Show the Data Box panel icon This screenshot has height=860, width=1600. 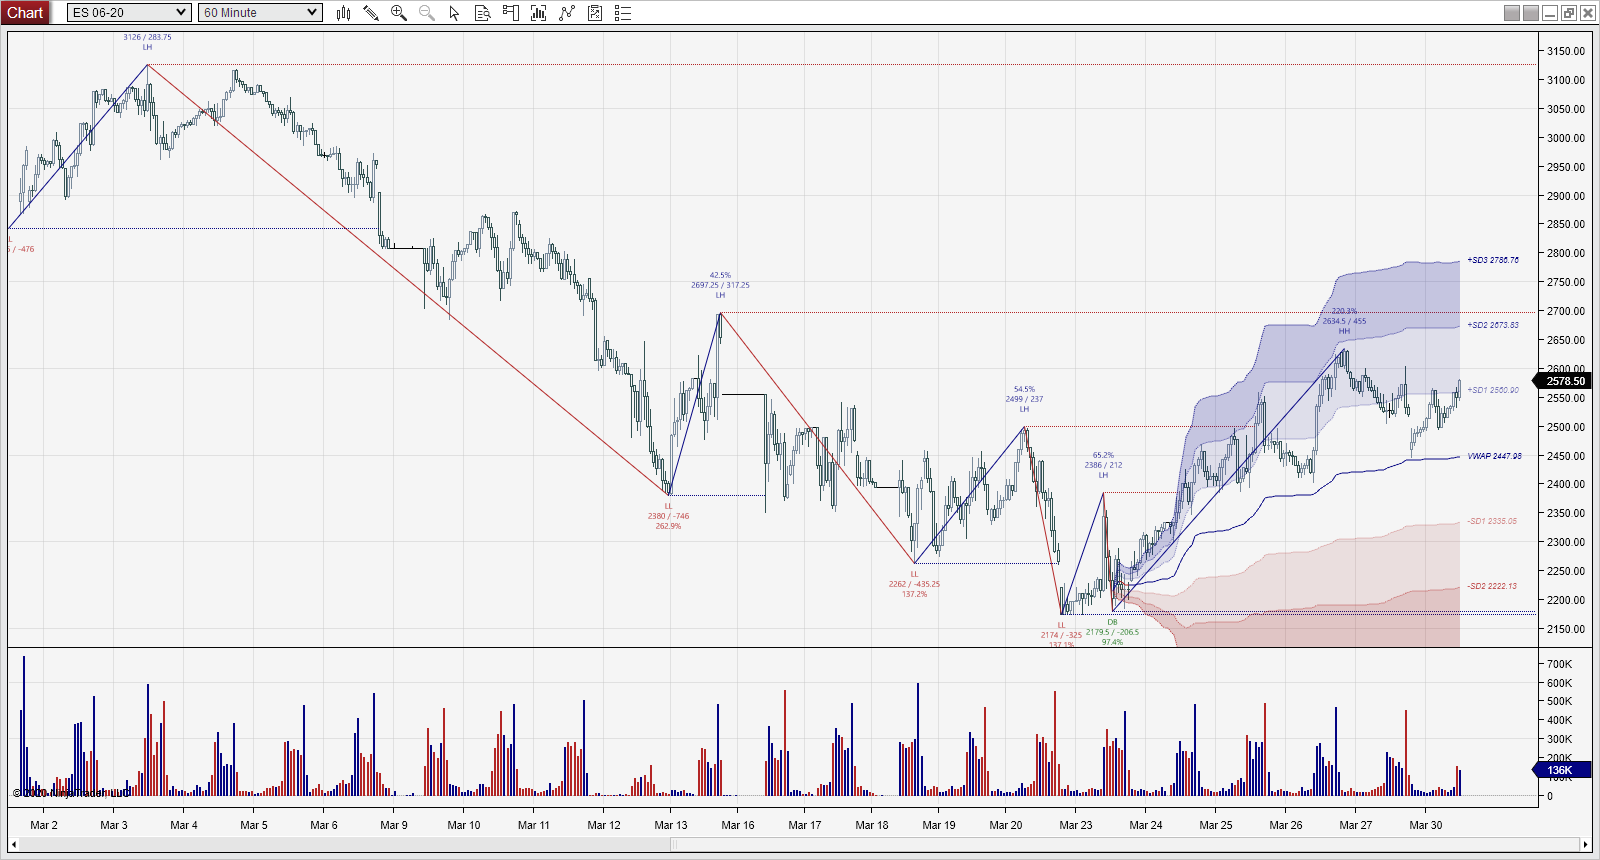point(483,13)
